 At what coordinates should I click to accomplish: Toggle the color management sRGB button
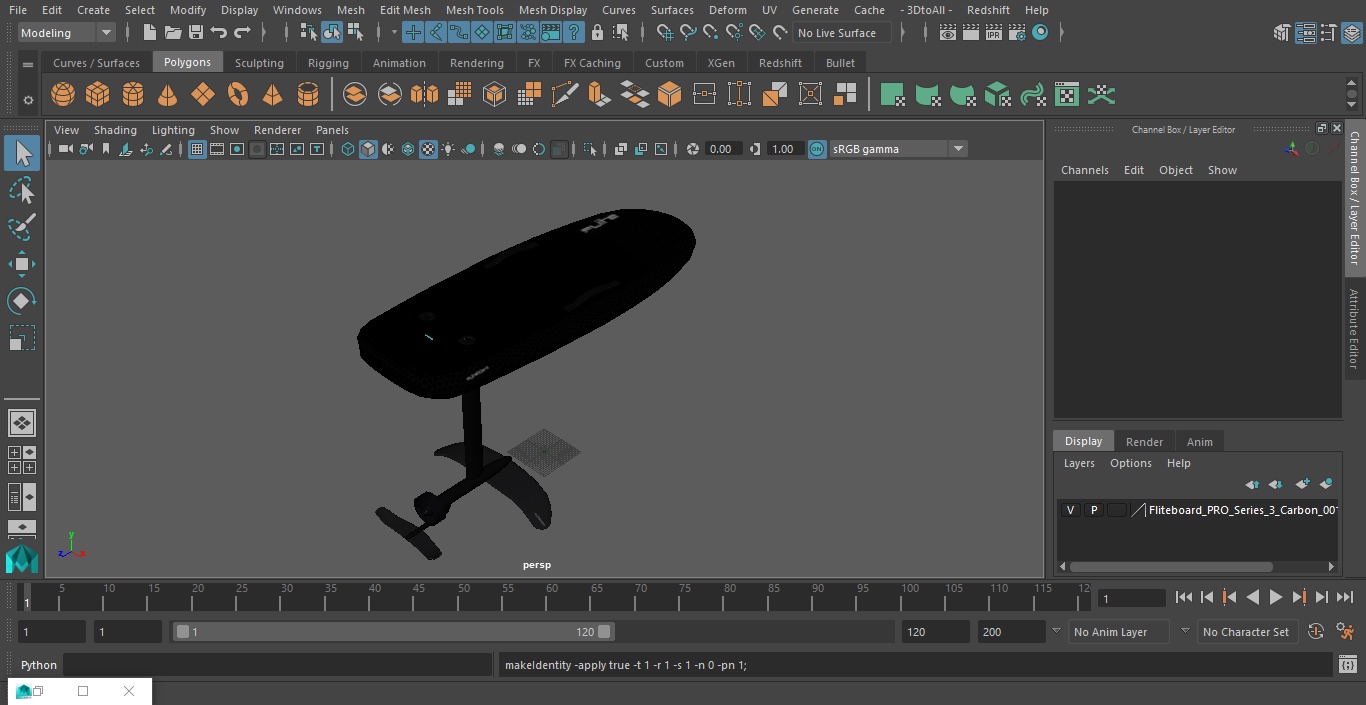point(817,149)
